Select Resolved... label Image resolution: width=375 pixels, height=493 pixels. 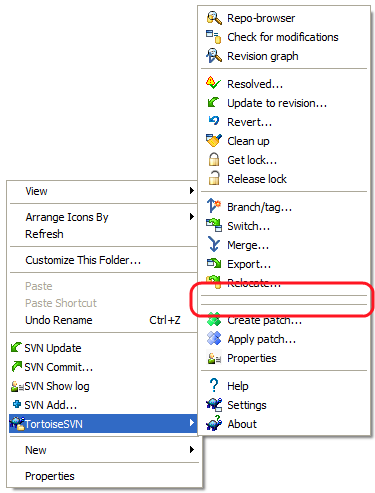coord(255,84)
